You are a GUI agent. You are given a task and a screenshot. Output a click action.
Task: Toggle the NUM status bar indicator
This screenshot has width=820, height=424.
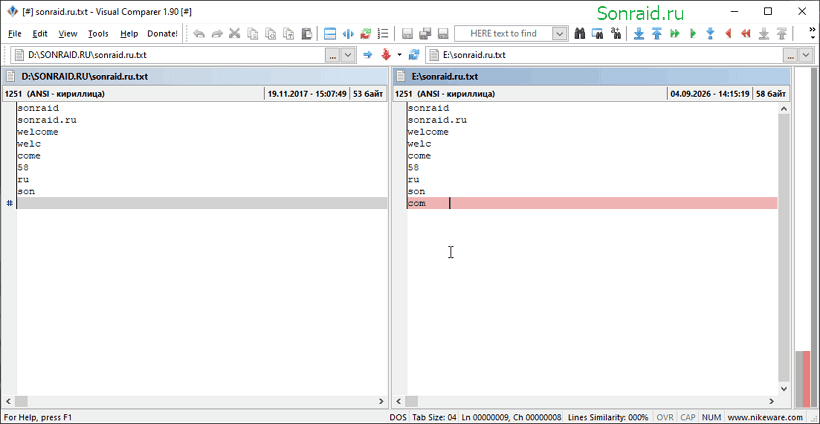pos(710,417)
